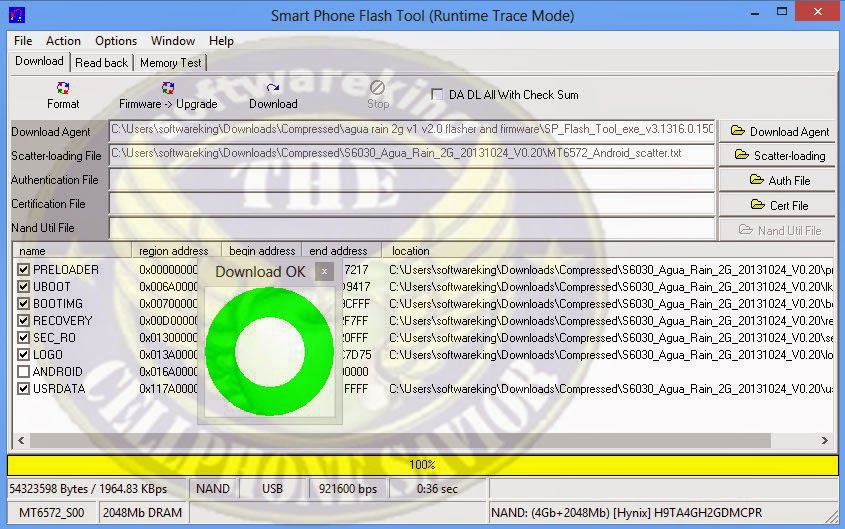Open the Help menu
This screenshot has width=845, height=529.
tap(221, 41)
